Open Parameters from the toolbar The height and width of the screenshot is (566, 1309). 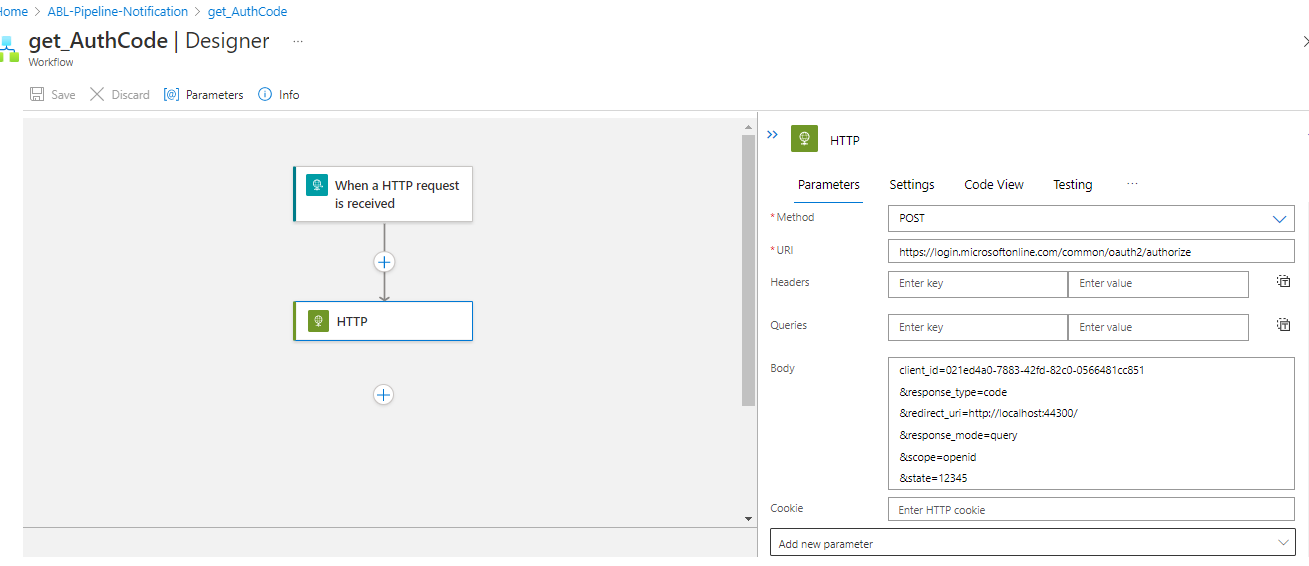(203, 95)
